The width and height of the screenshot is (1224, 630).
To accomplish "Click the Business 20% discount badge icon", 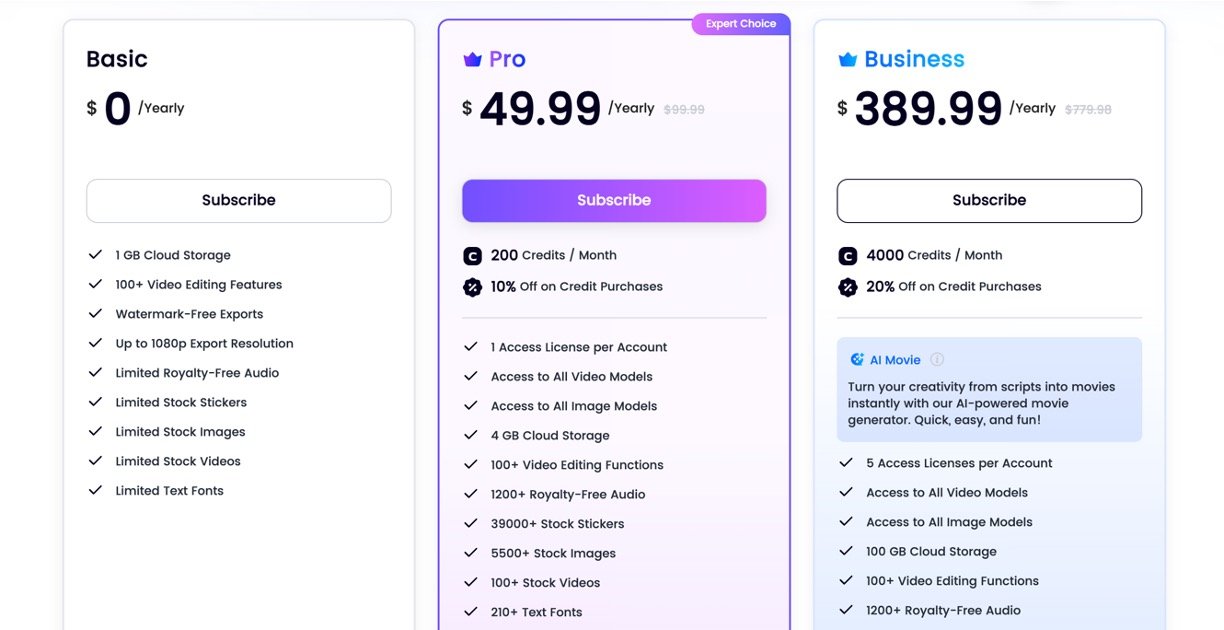I will (848, 287).
